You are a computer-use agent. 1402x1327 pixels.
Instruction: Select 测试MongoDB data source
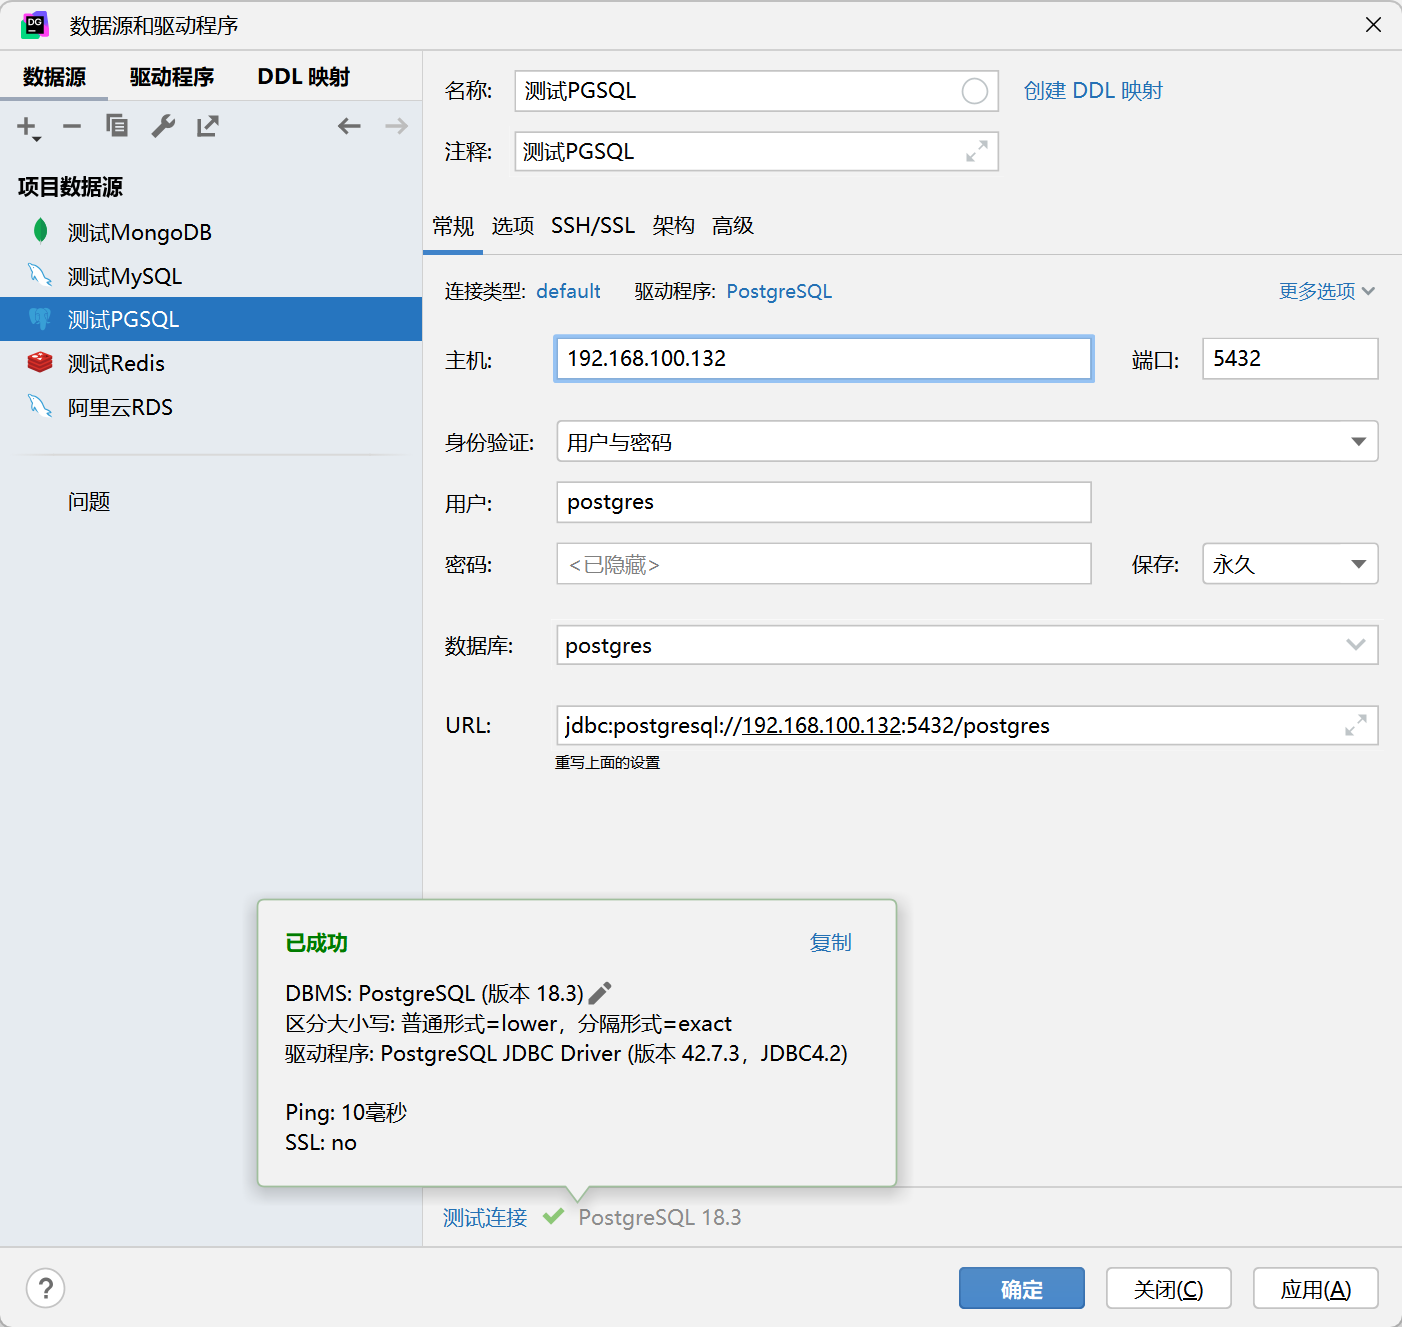click(211, 232)
